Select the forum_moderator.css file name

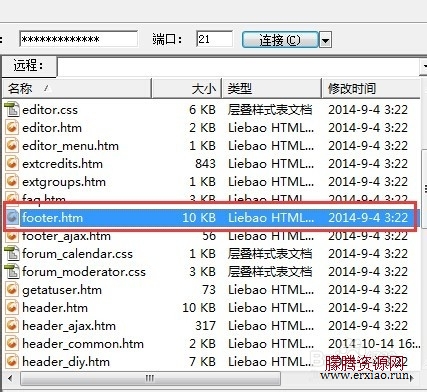pyautogui.click(x=84, y=272)
